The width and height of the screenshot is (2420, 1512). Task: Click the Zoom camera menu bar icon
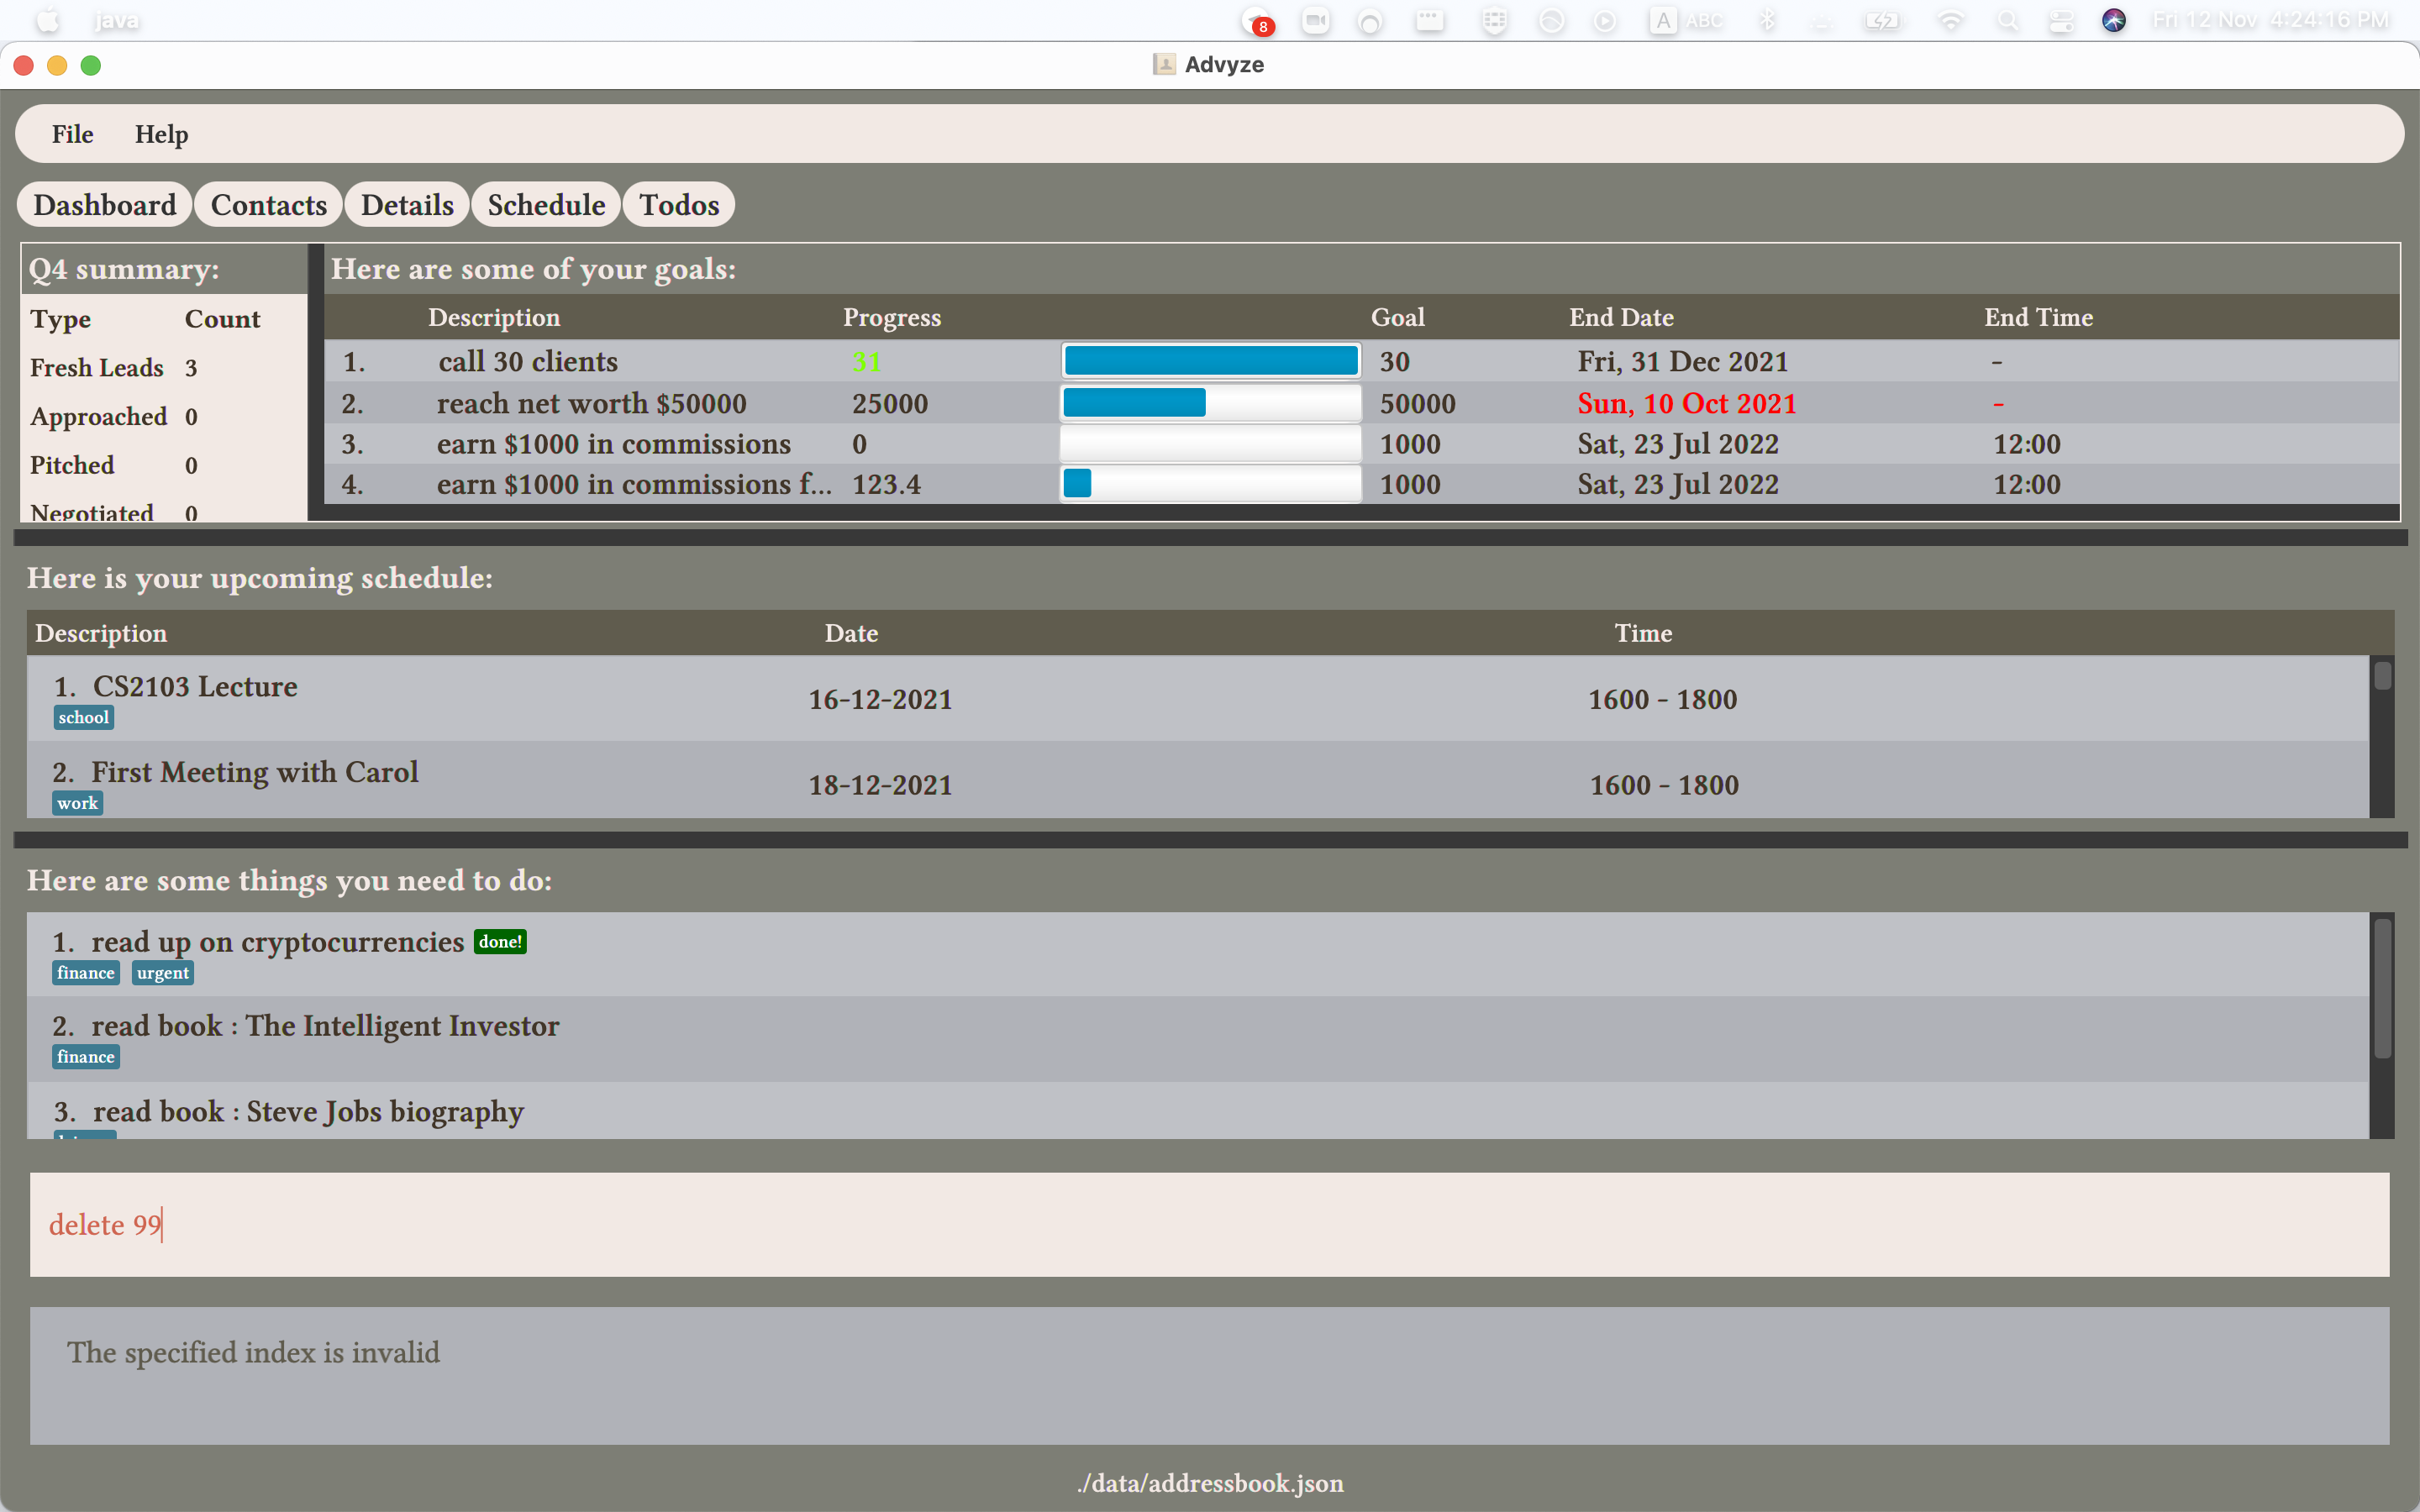(x=1315, y=21)
